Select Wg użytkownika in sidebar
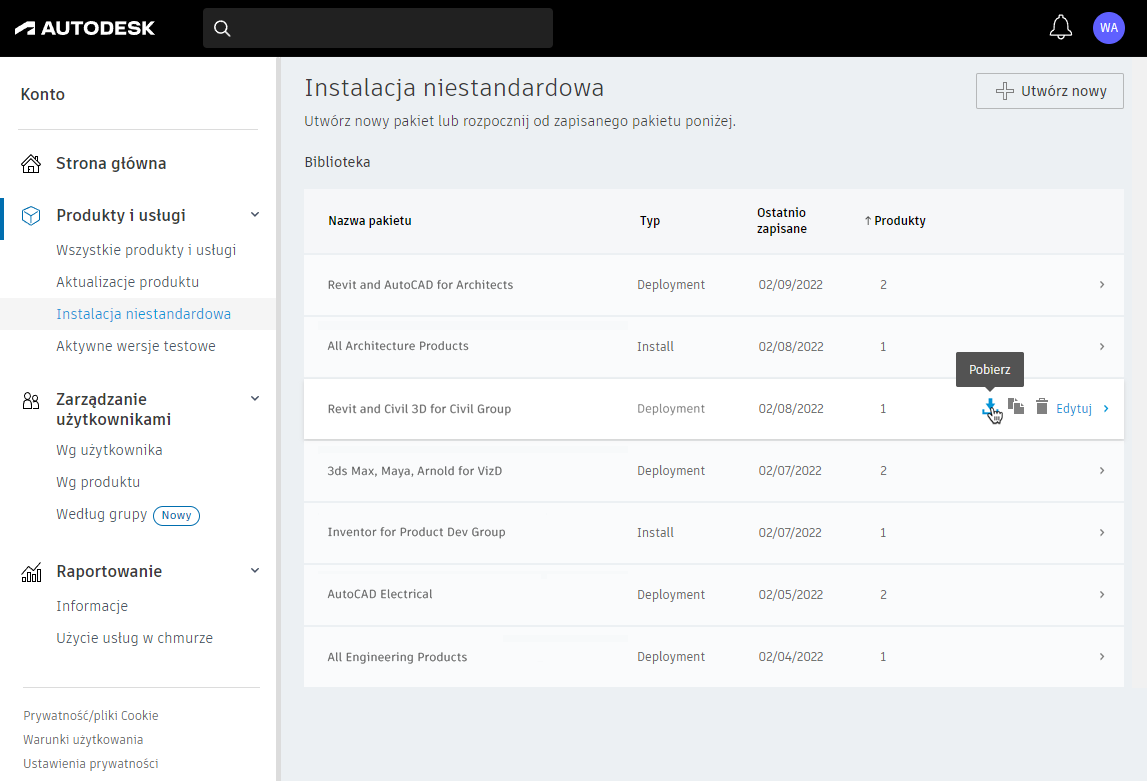The width and height of the screenshot is (1147, 781). pos(109,450)
